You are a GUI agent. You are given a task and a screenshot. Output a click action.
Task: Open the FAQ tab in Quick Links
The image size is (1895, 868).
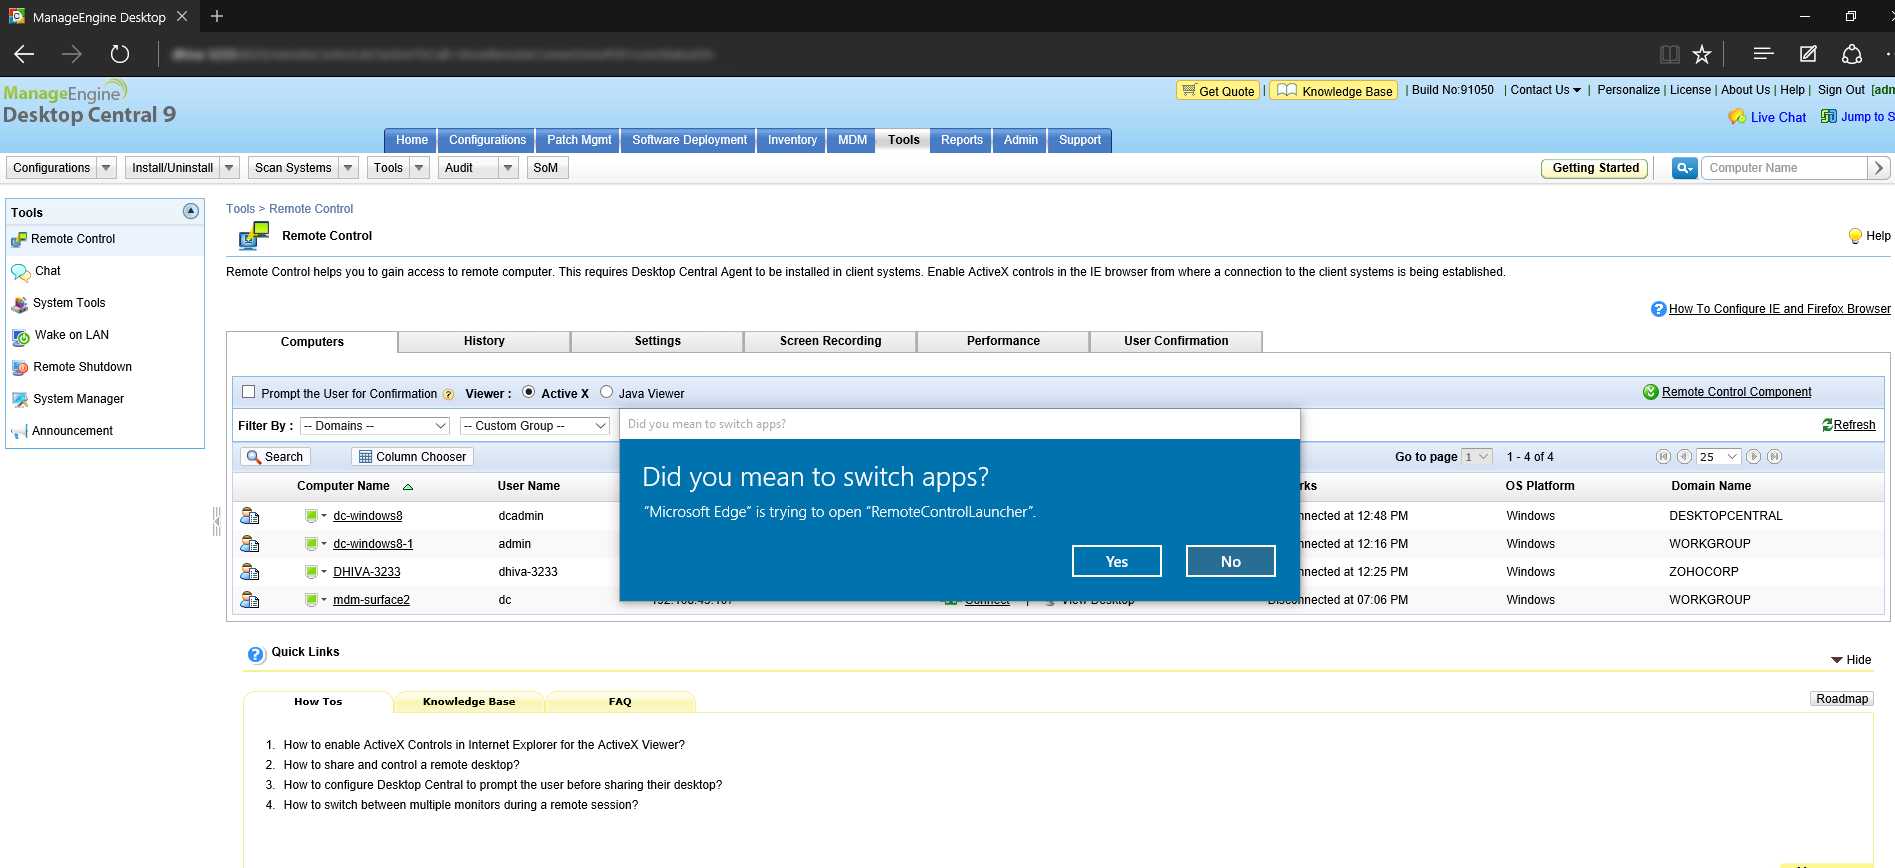[x=620, y=702]
